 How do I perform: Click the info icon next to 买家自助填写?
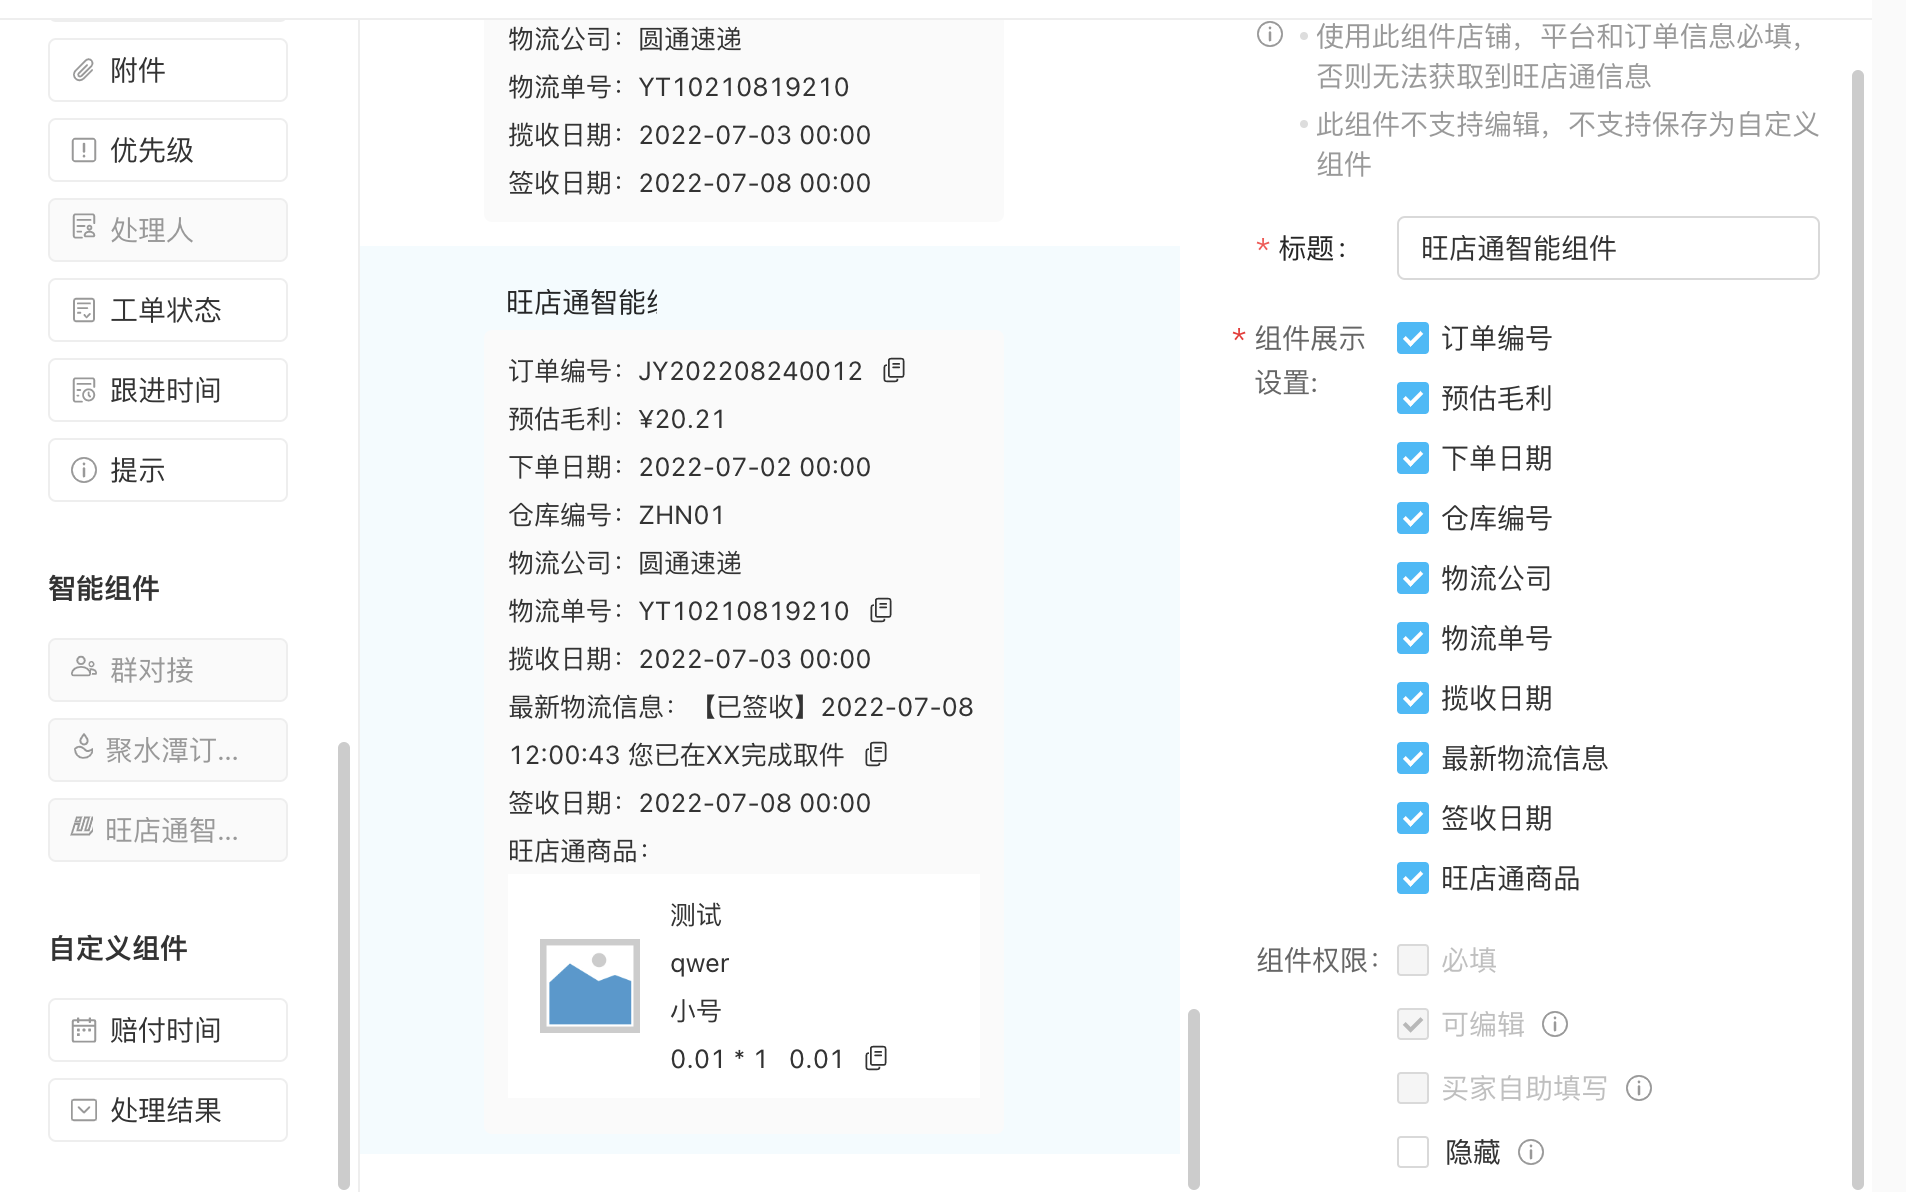click(1639, 1088)
